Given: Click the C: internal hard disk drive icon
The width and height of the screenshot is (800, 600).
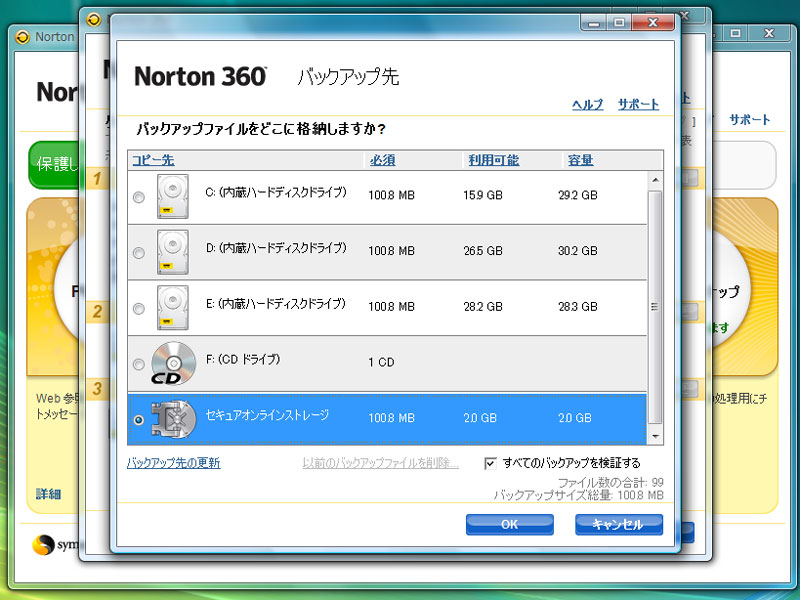Looking at the screenshot, I should point(172,196).
